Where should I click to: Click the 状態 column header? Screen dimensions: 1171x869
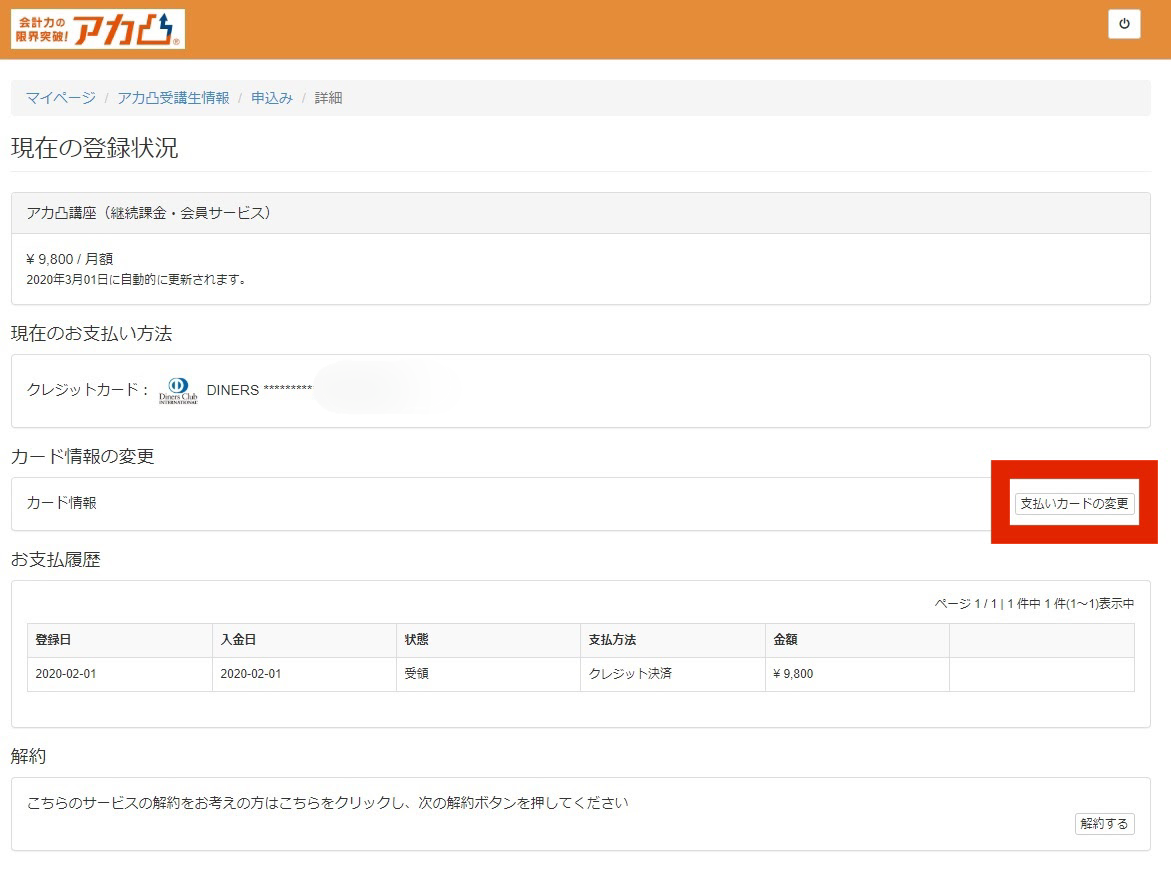pyautogui.click(x=415, y=640)
